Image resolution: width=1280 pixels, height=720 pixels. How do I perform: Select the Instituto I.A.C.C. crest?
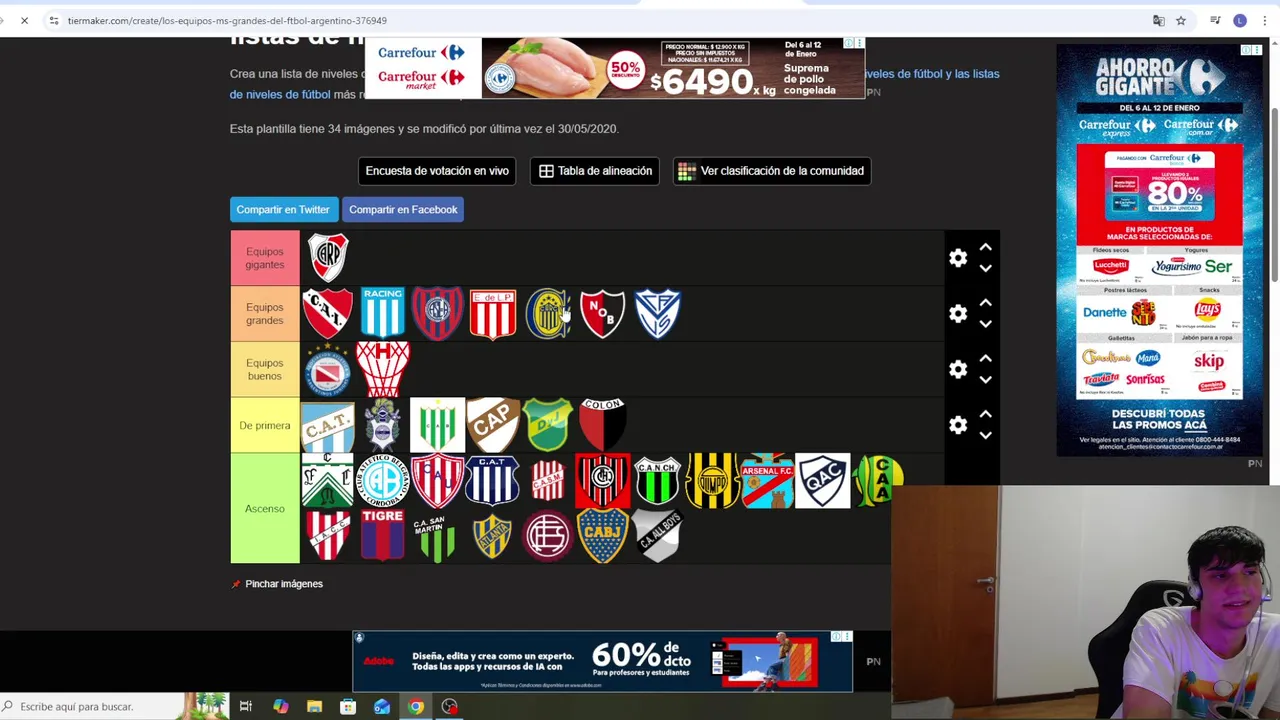(327, 536)
